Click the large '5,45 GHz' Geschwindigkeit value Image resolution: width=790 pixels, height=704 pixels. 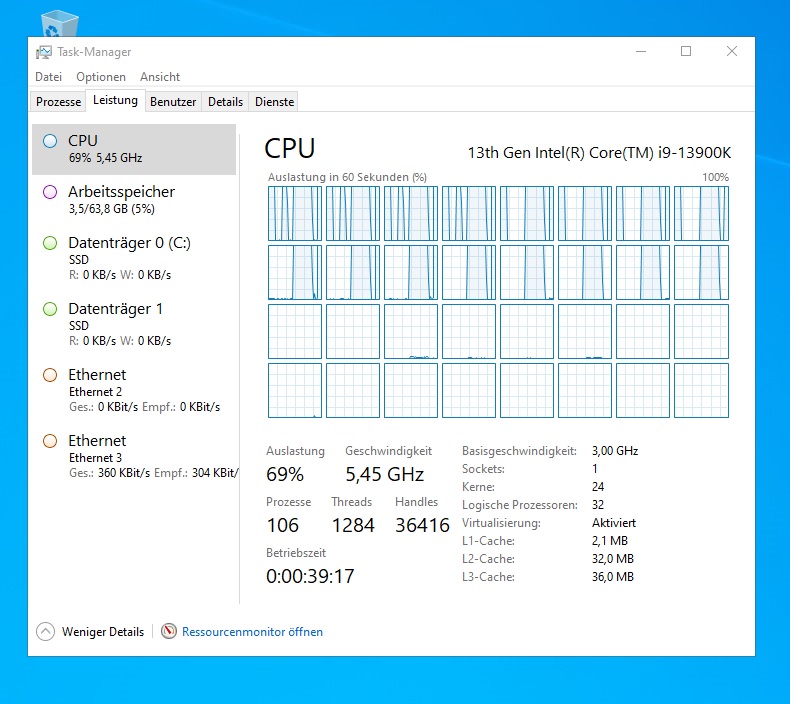click(384, 474)
